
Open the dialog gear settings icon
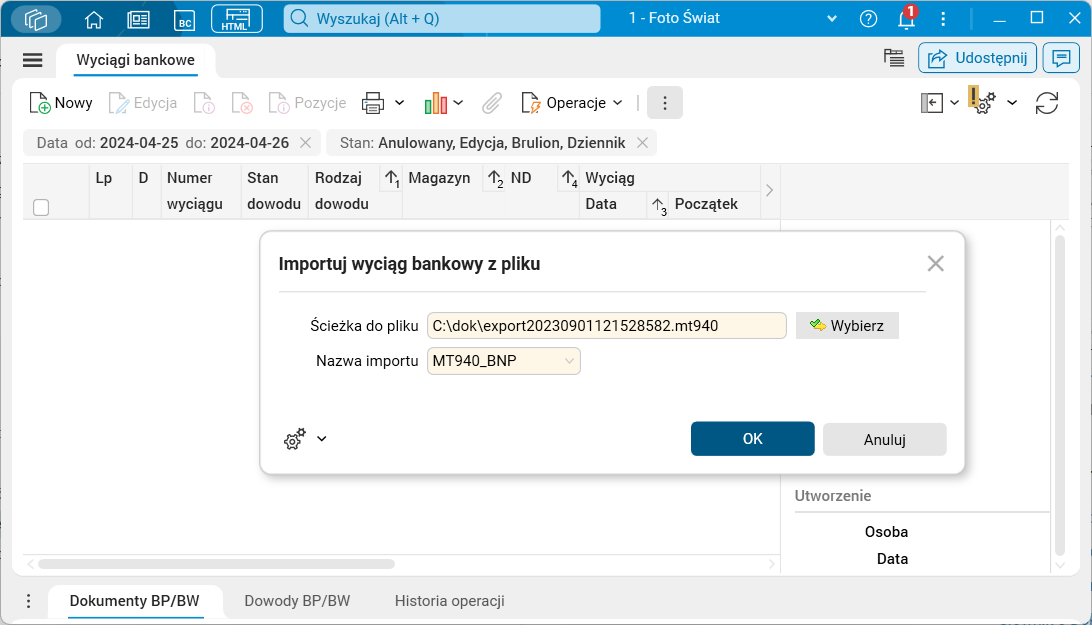click(295, 439)
